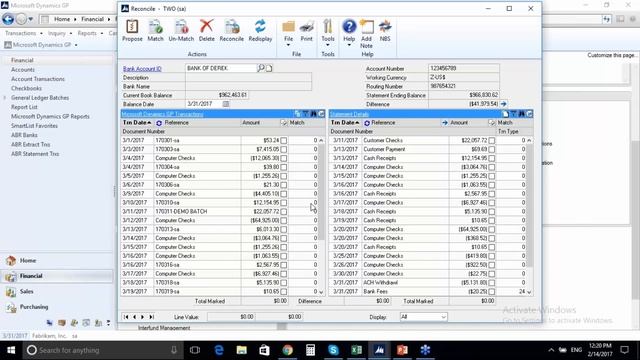Screen dimensions: 640x360
Task: Open Excel from the taskbar
Action: [x=356, y=350]
